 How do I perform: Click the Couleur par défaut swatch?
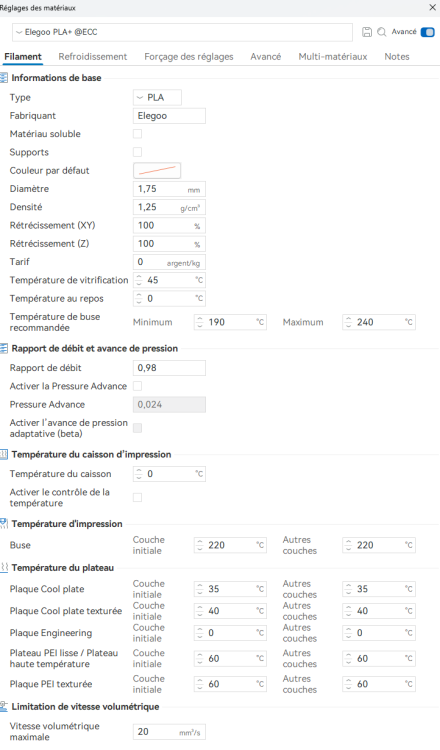(x=157, y=170)
